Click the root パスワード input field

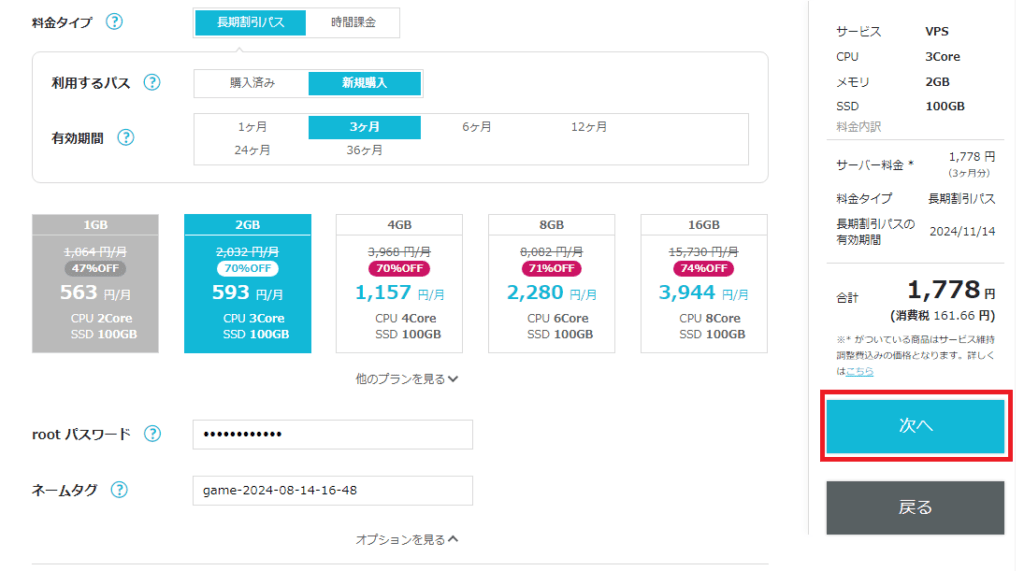(332, 434)
